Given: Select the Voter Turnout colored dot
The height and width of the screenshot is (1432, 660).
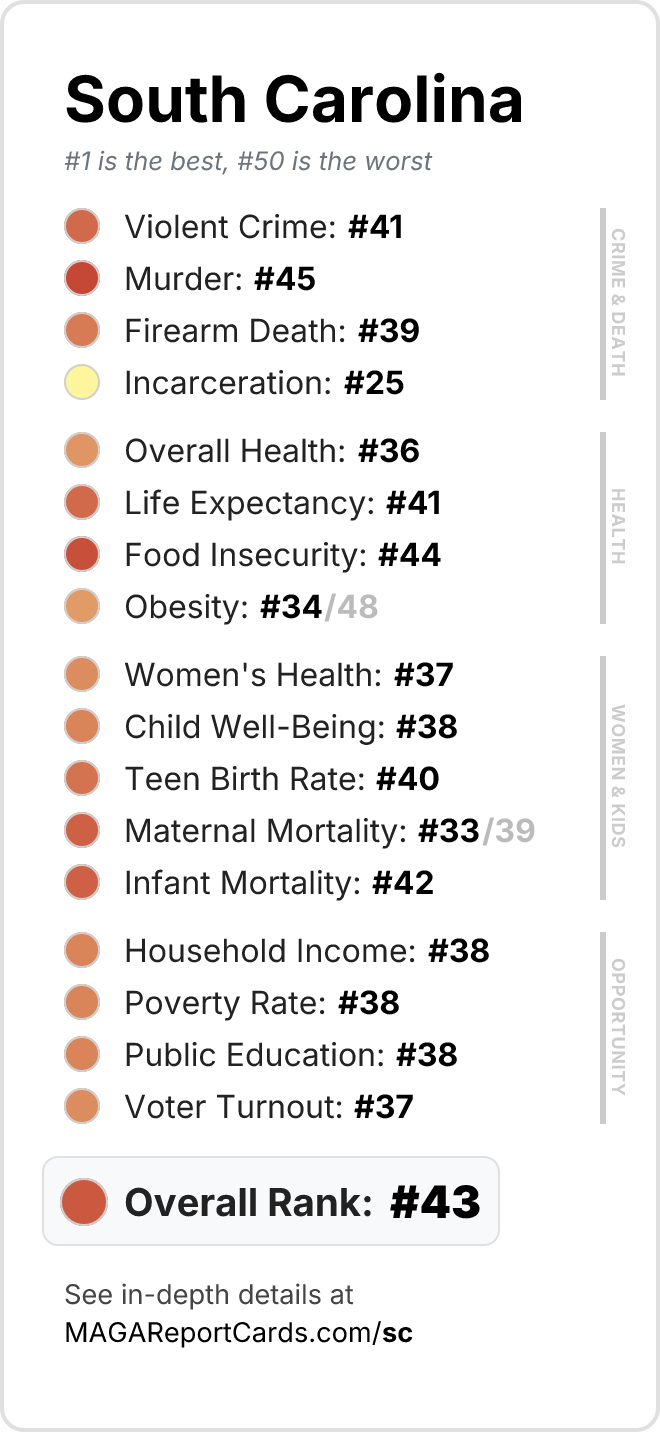Looking at the screenshot, I should (82, 1106).
